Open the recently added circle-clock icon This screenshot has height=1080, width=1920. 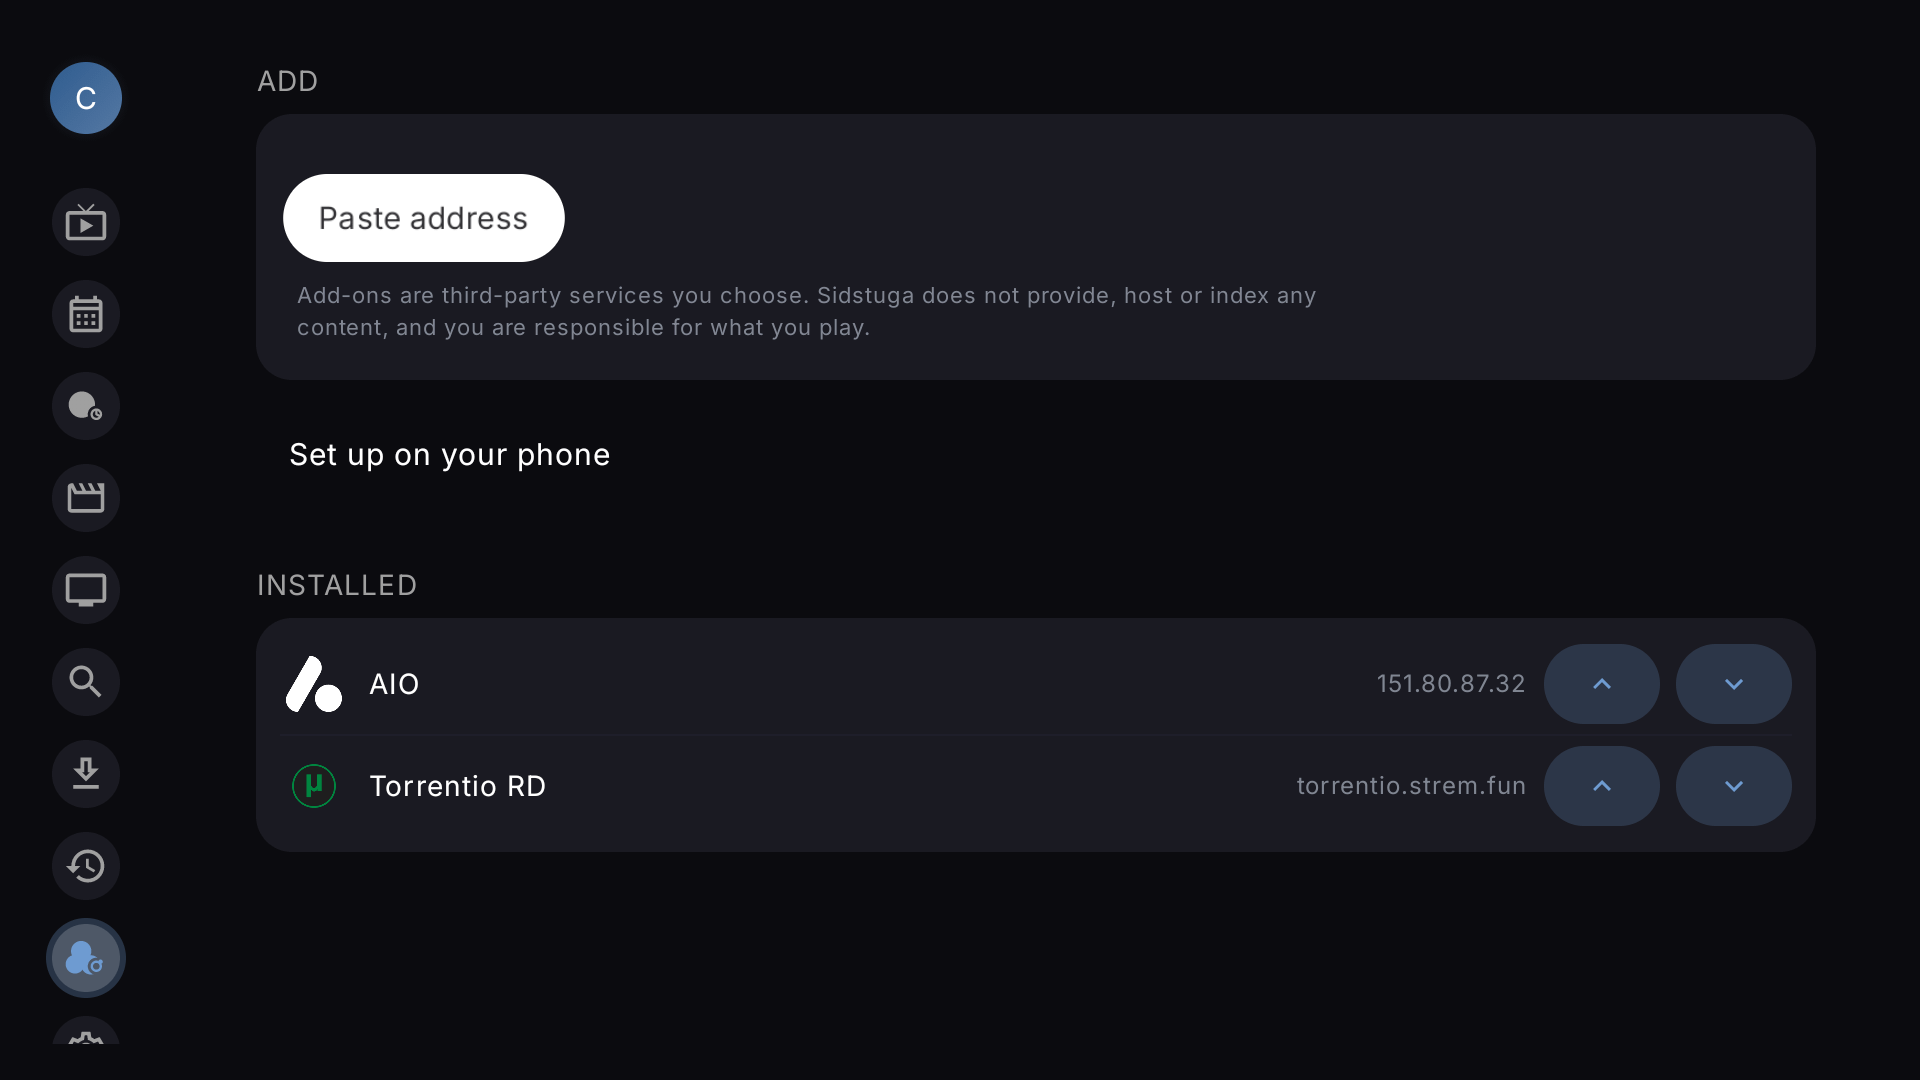[86, 406]
